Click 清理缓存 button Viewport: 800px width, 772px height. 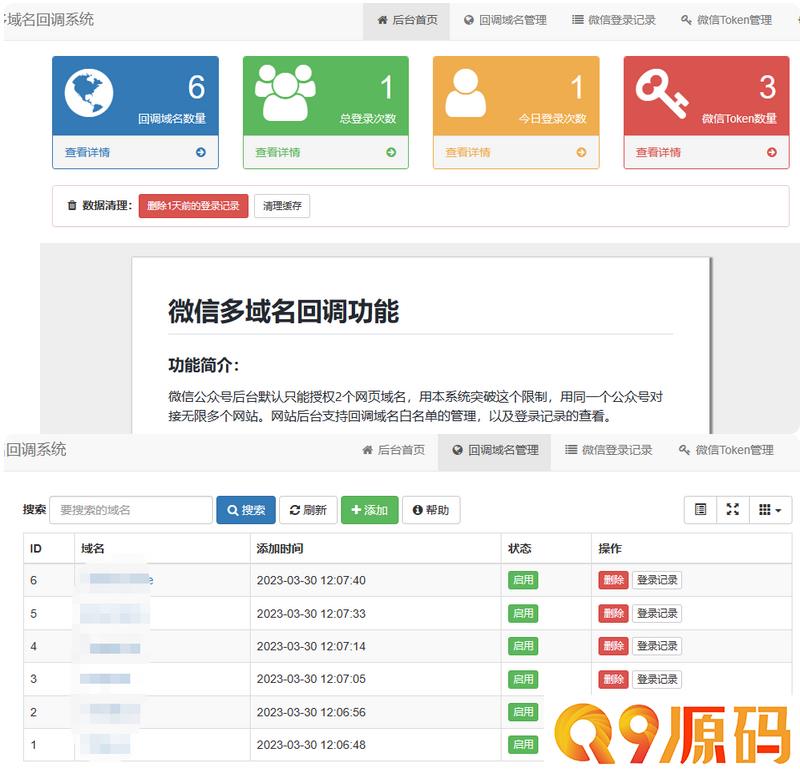tap(282, 206)
